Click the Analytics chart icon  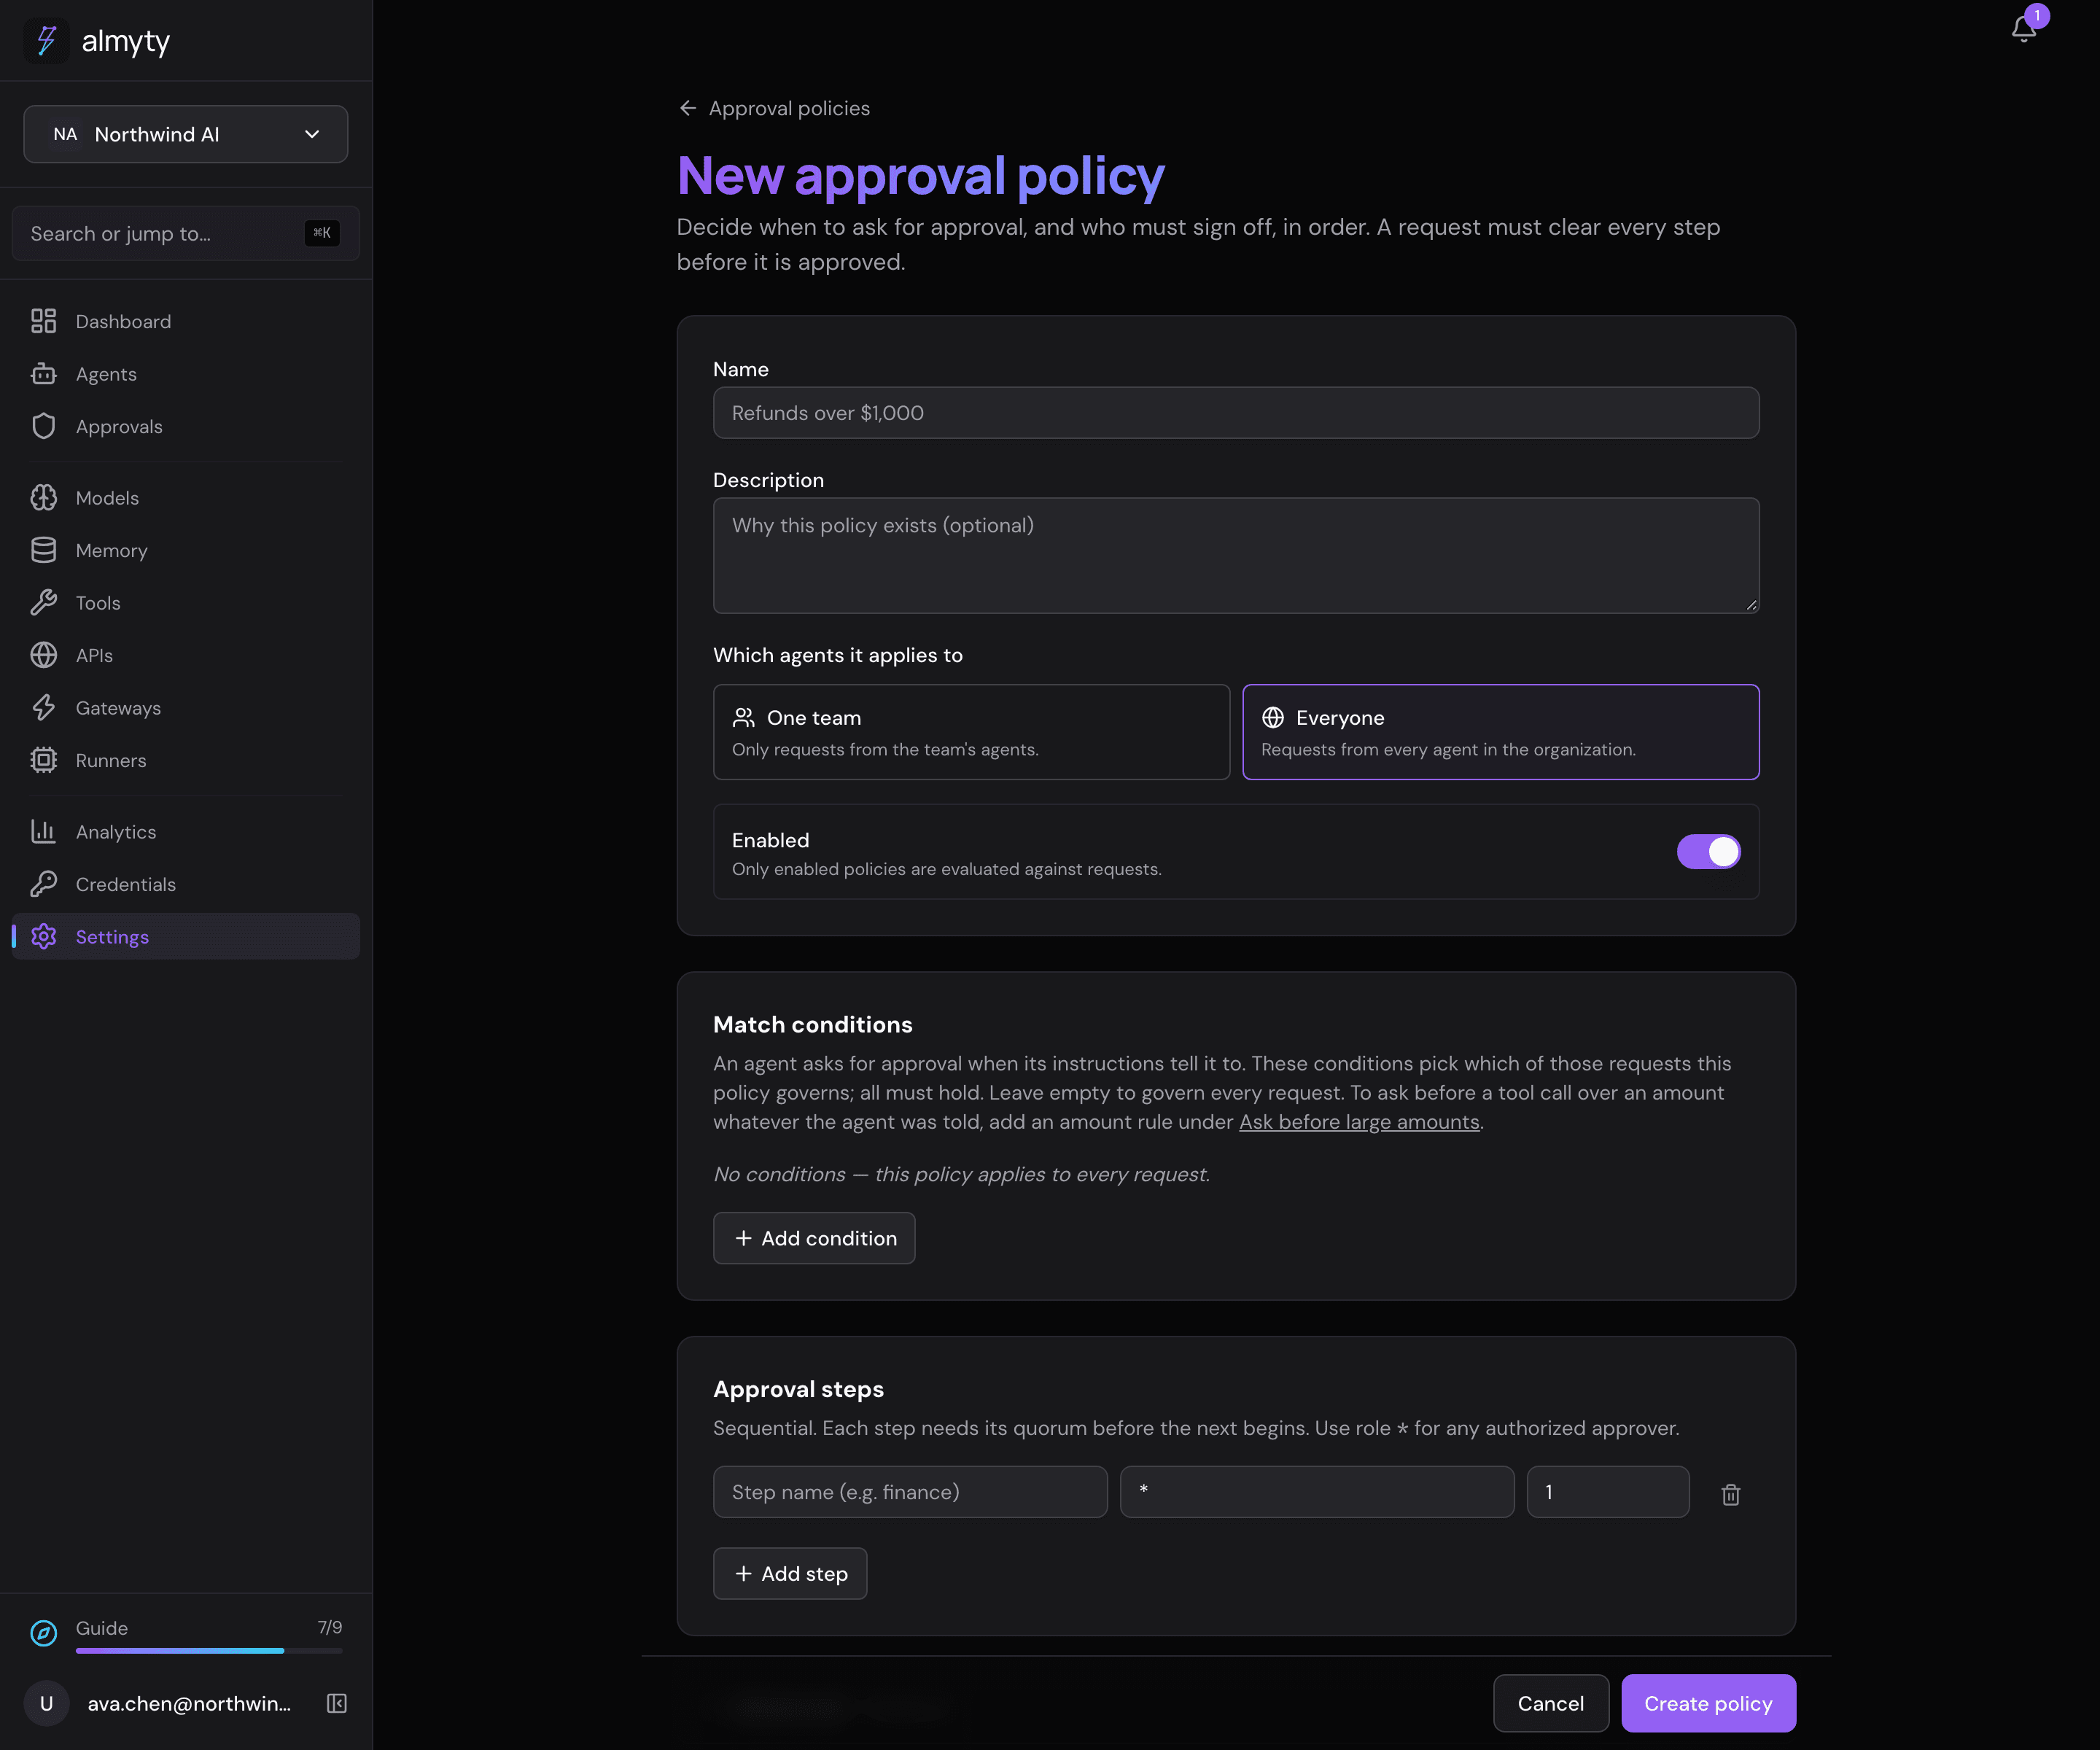pos(44,832)
